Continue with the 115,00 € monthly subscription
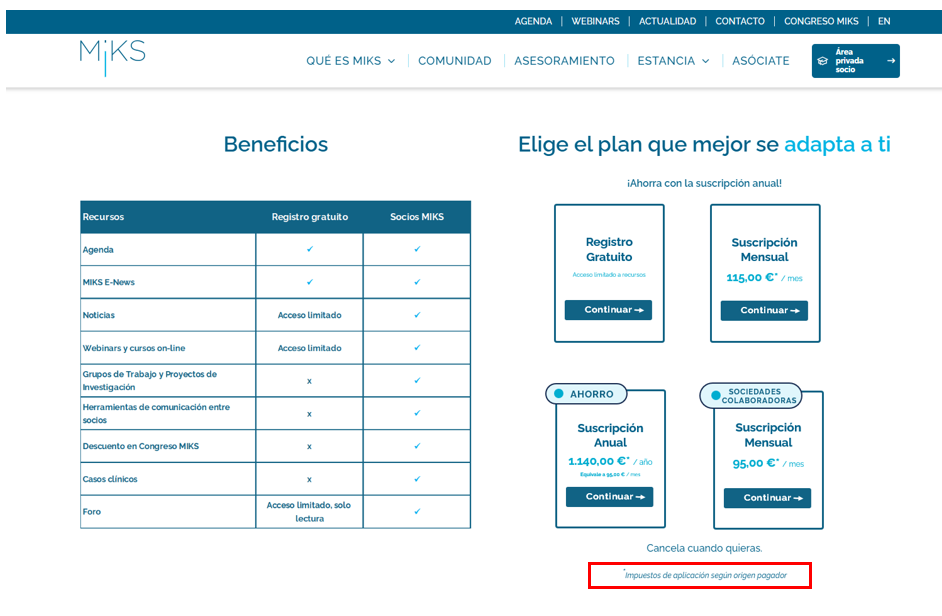 coord(764,311)
